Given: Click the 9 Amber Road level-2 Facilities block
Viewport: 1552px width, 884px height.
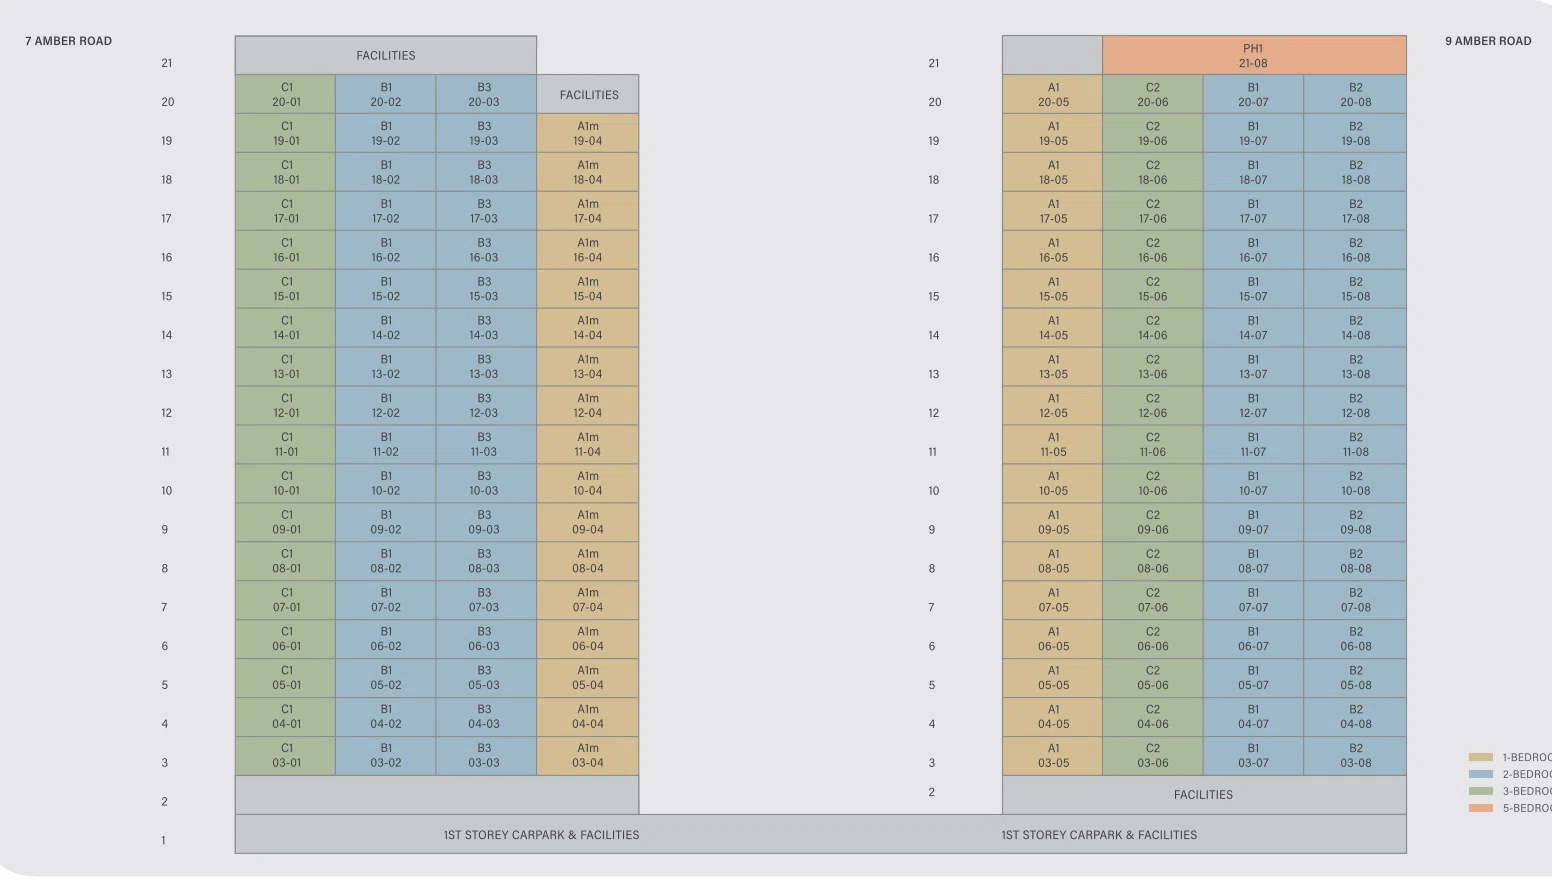Looking at the screenshot, I should pos(1204,795).
